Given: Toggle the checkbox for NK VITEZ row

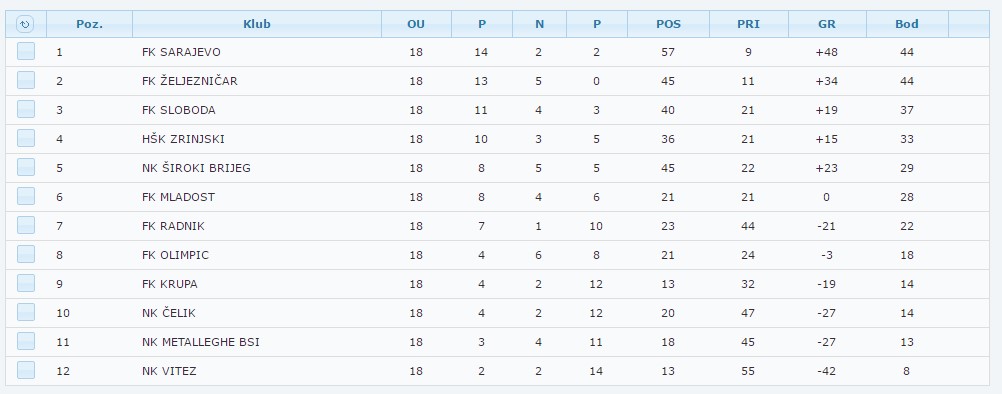Looking at the screenshot, I should click(x=26, y=370).
